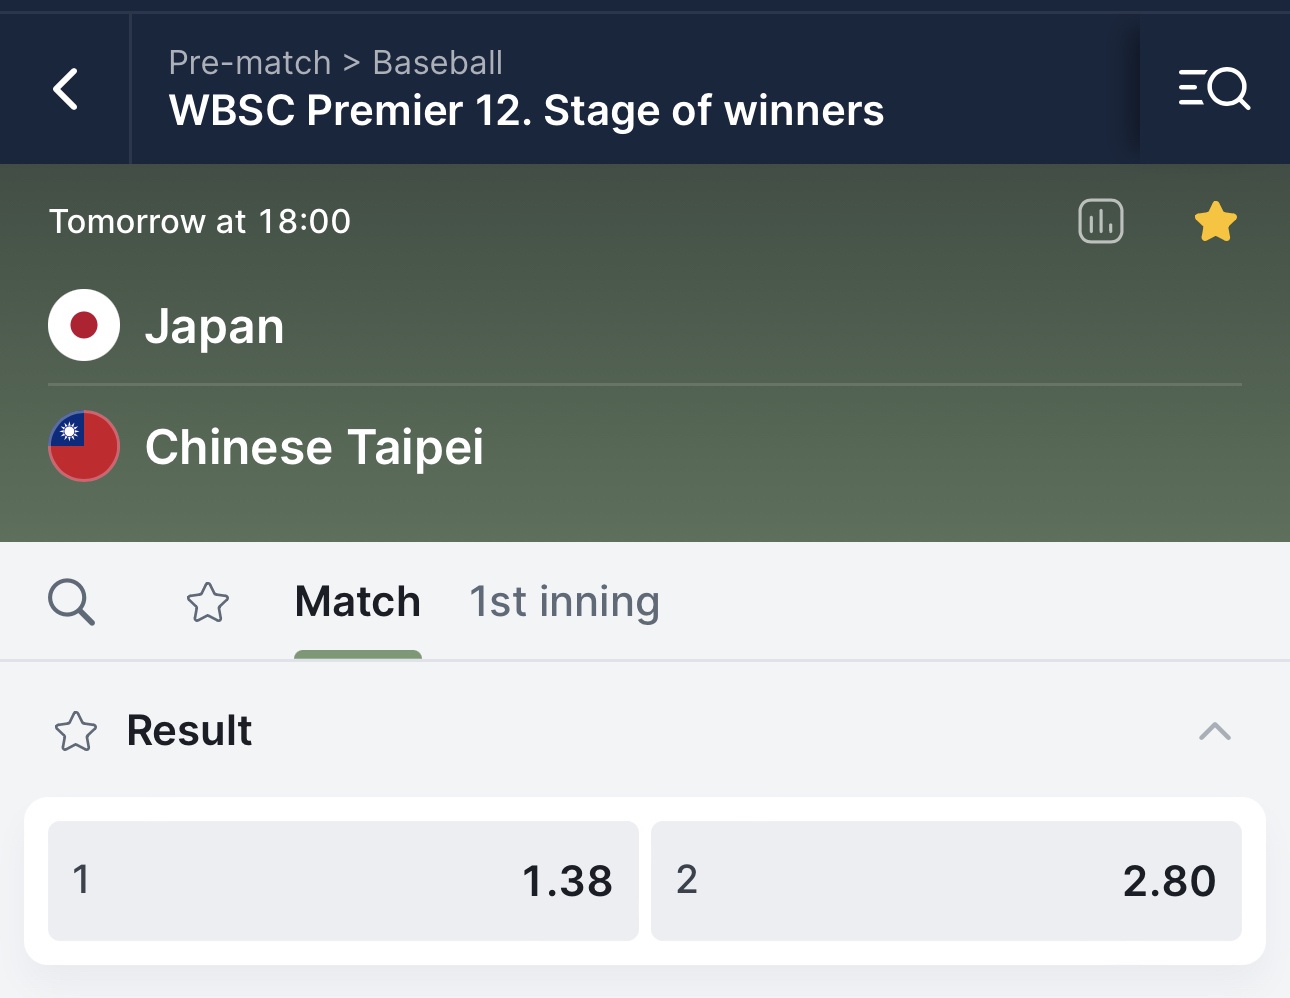Open match statistics chart icon
1290x998 pixels.
[x=1101, y=221]
